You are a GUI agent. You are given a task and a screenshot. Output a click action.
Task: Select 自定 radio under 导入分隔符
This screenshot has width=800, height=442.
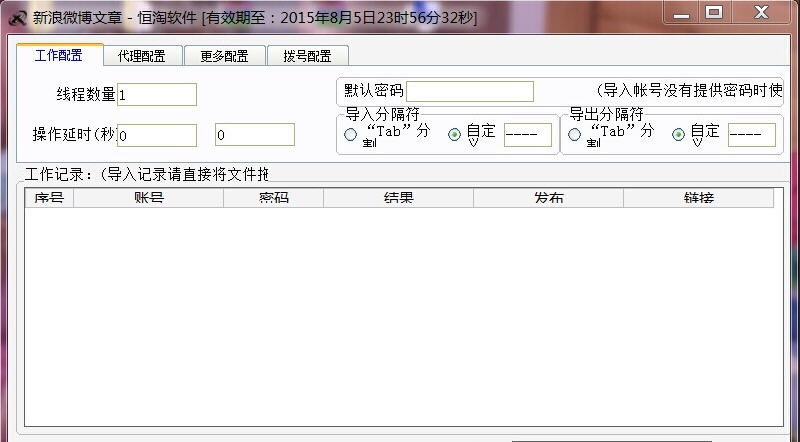pyautogui.click(x=454, y=135)
